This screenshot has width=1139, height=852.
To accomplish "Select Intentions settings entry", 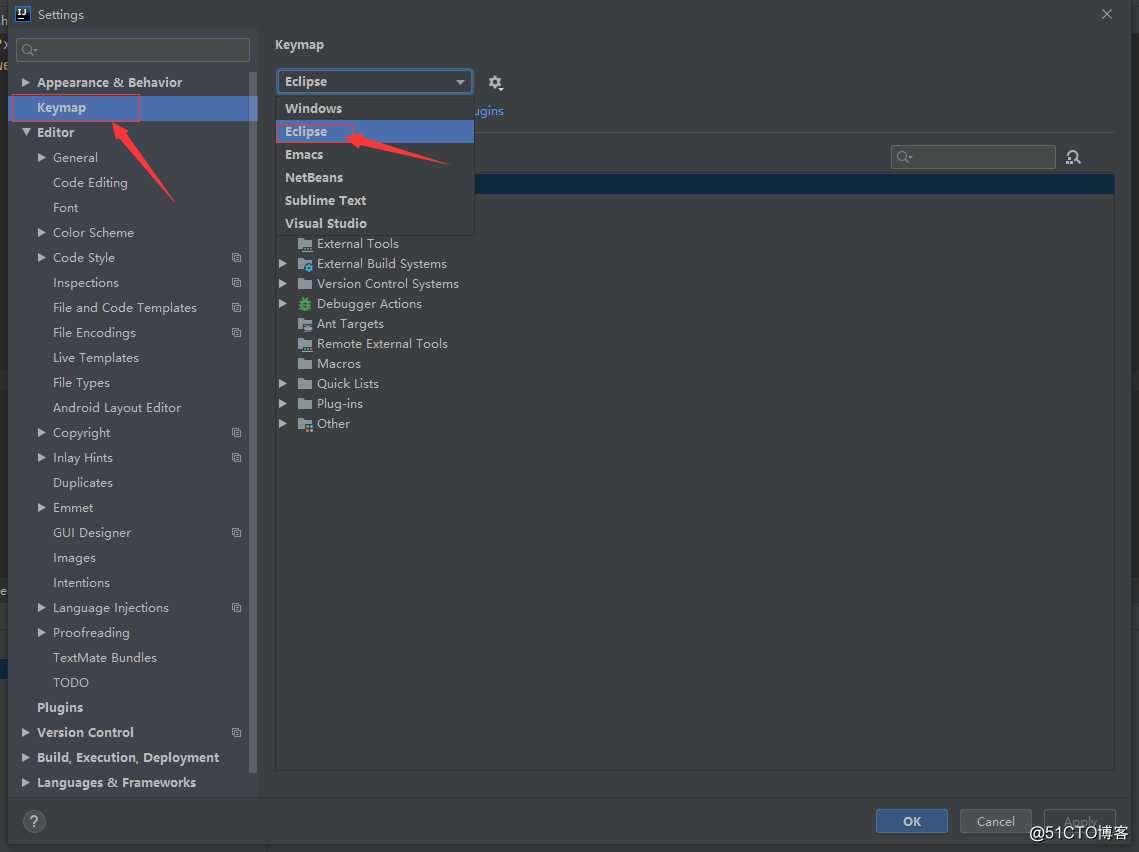I will [x=81, y=583].
